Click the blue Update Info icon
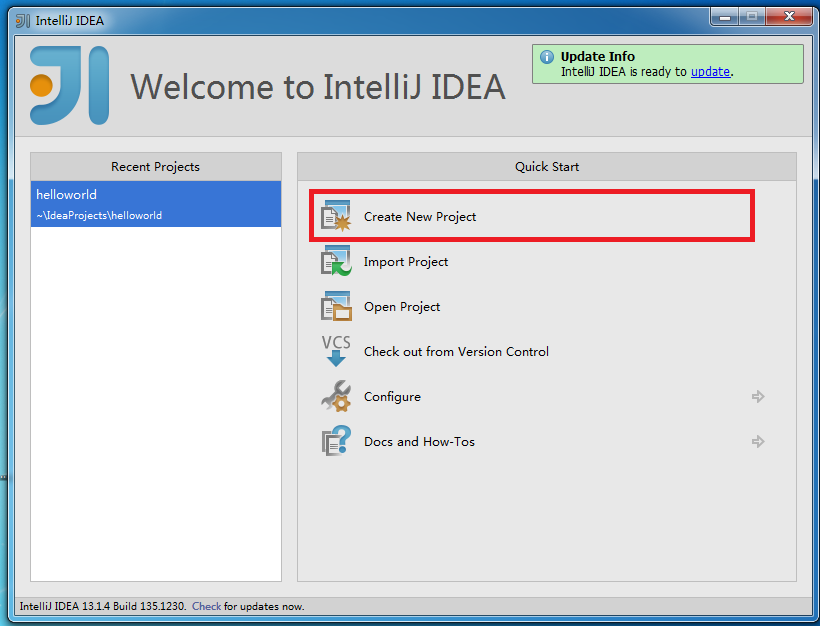The width and height of the screenshot is (820, 626). coord(546,57)
